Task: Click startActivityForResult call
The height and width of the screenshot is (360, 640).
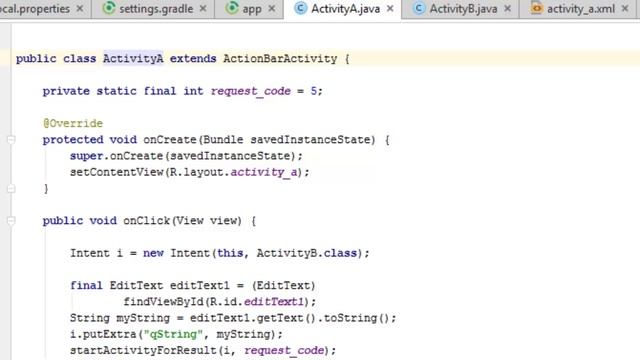Action: (x=143, y=350)
